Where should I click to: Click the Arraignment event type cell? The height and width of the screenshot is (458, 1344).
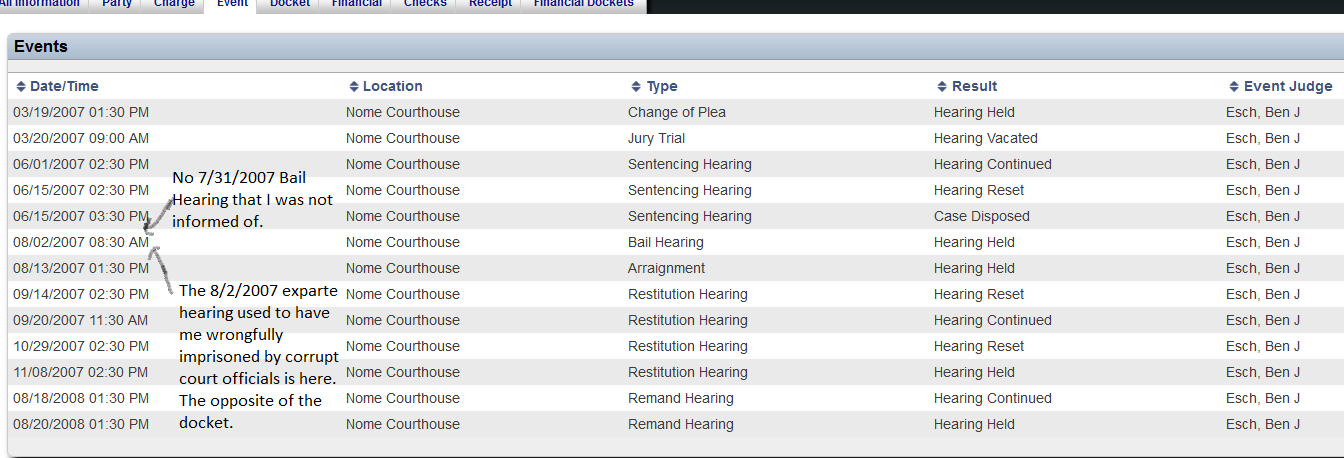coord(666,268)
